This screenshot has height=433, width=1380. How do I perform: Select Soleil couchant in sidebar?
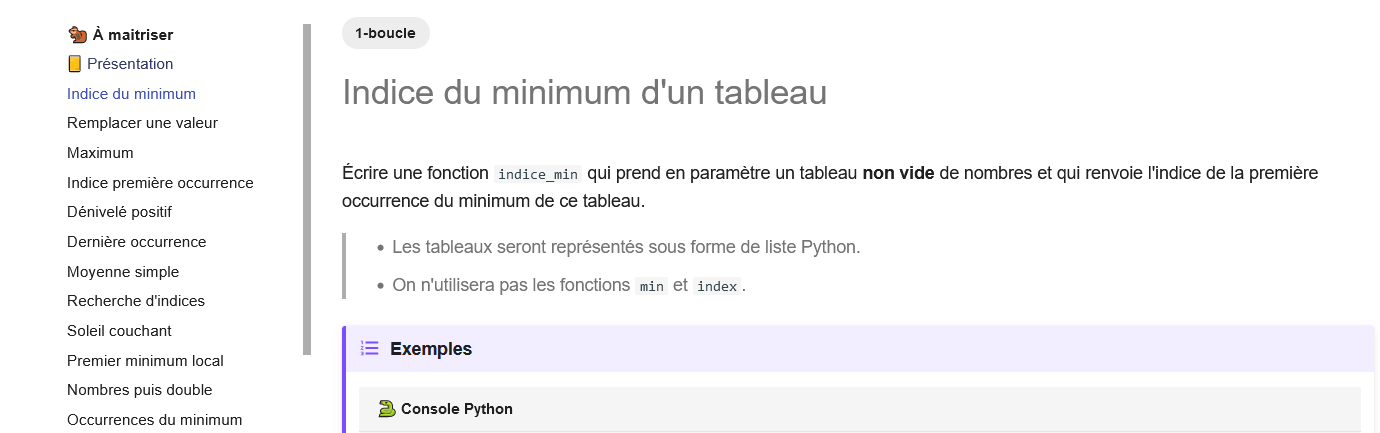coord(119,331)
